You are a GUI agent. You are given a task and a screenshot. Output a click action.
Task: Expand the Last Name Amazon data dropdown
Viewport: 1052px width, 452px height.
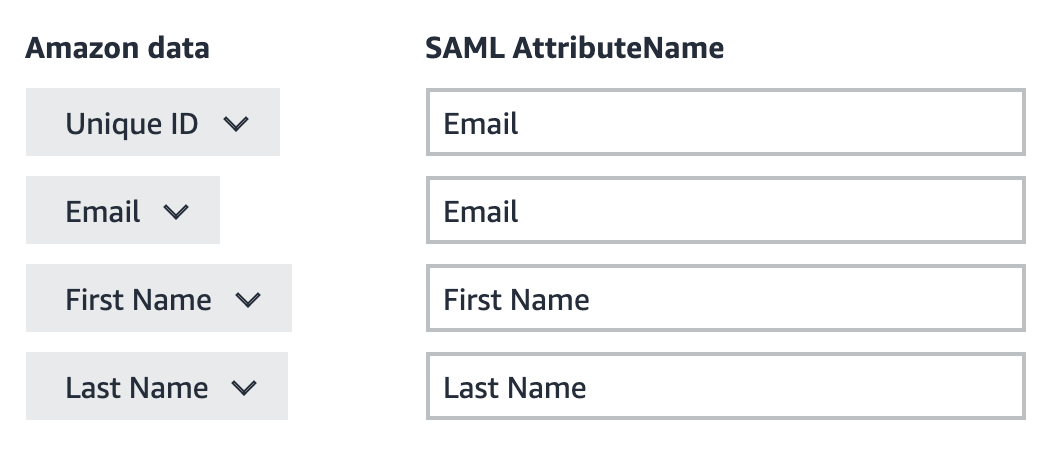(157, 386)
